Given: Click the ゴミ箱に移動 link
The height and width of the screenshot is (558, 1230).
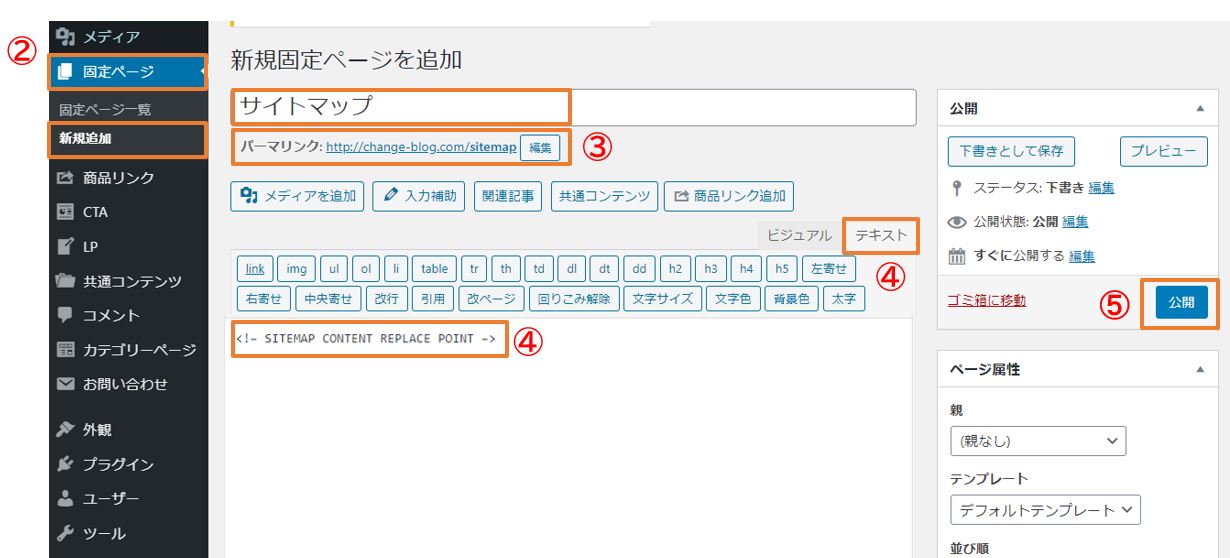Looking at the screenshot, I should pos(986,300).
